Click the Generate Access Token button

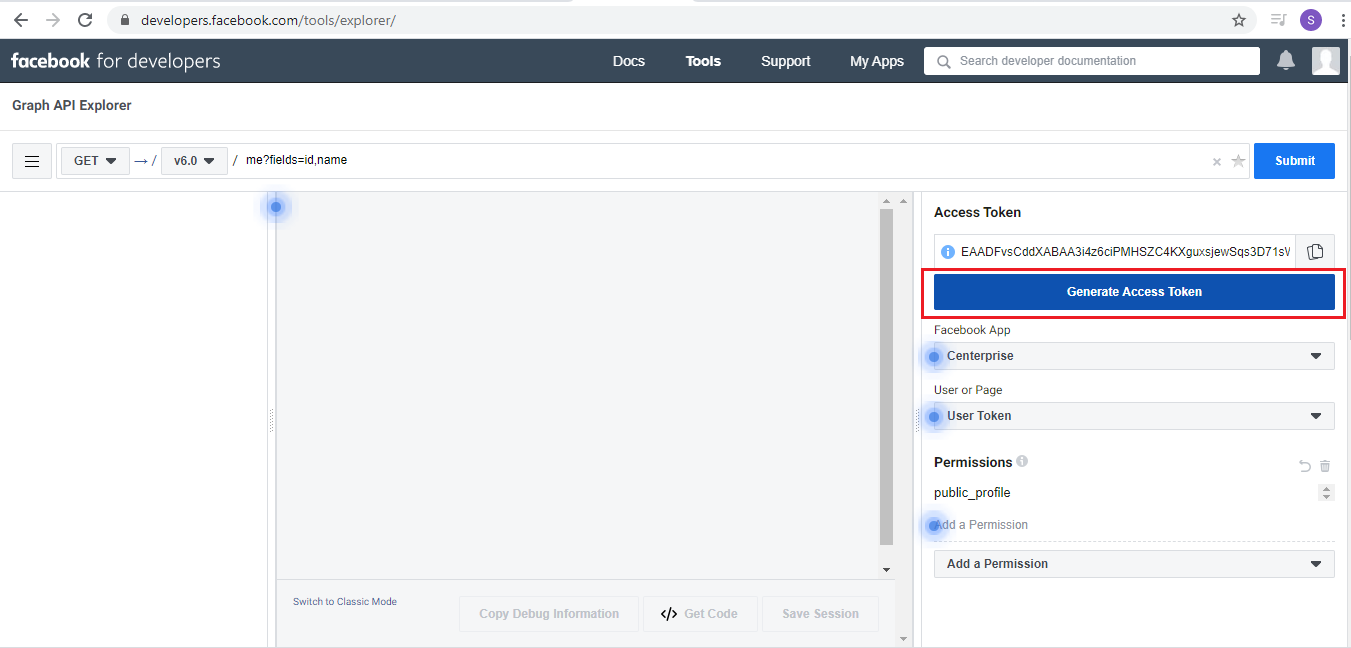tap(1134, 292)
